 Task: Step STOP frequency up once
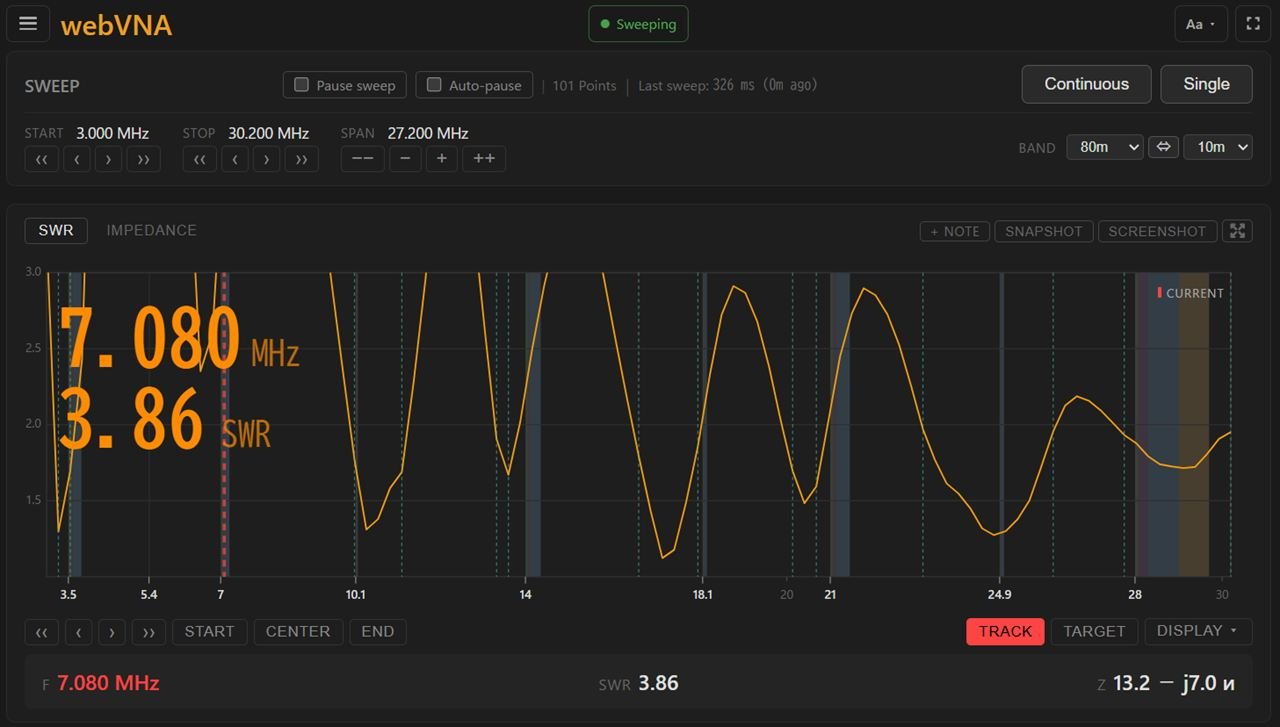(x=266, y=159)
